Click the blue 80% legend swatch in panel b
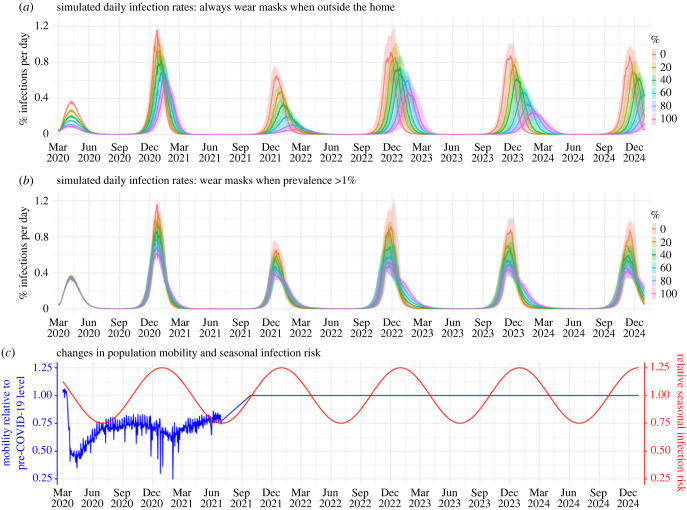 [654, 280]
